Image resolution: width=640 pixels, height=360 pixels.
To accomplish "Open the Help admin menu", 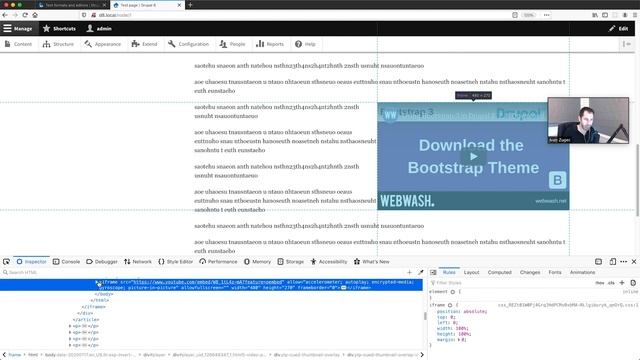I will [305, 44].
